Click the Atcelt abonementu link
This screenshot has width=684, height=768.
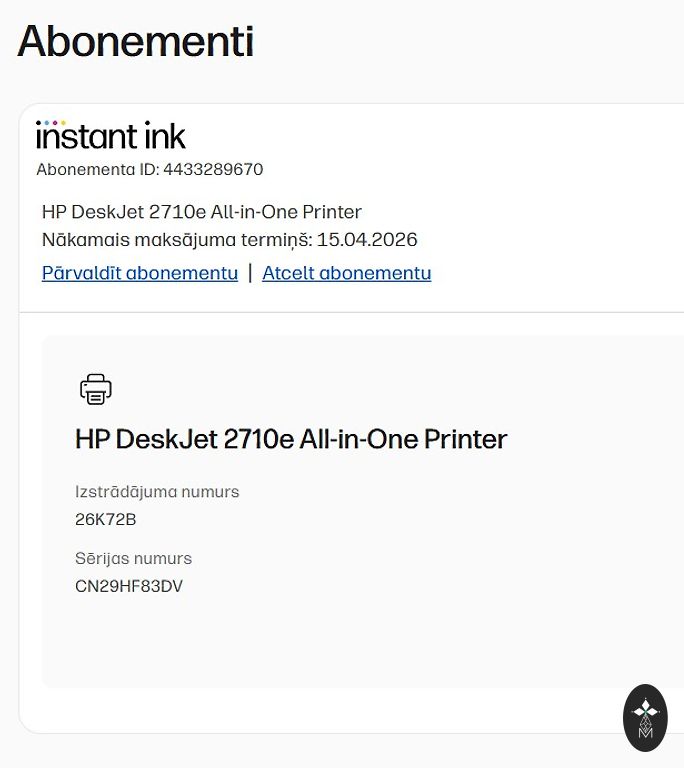point(346,273)
